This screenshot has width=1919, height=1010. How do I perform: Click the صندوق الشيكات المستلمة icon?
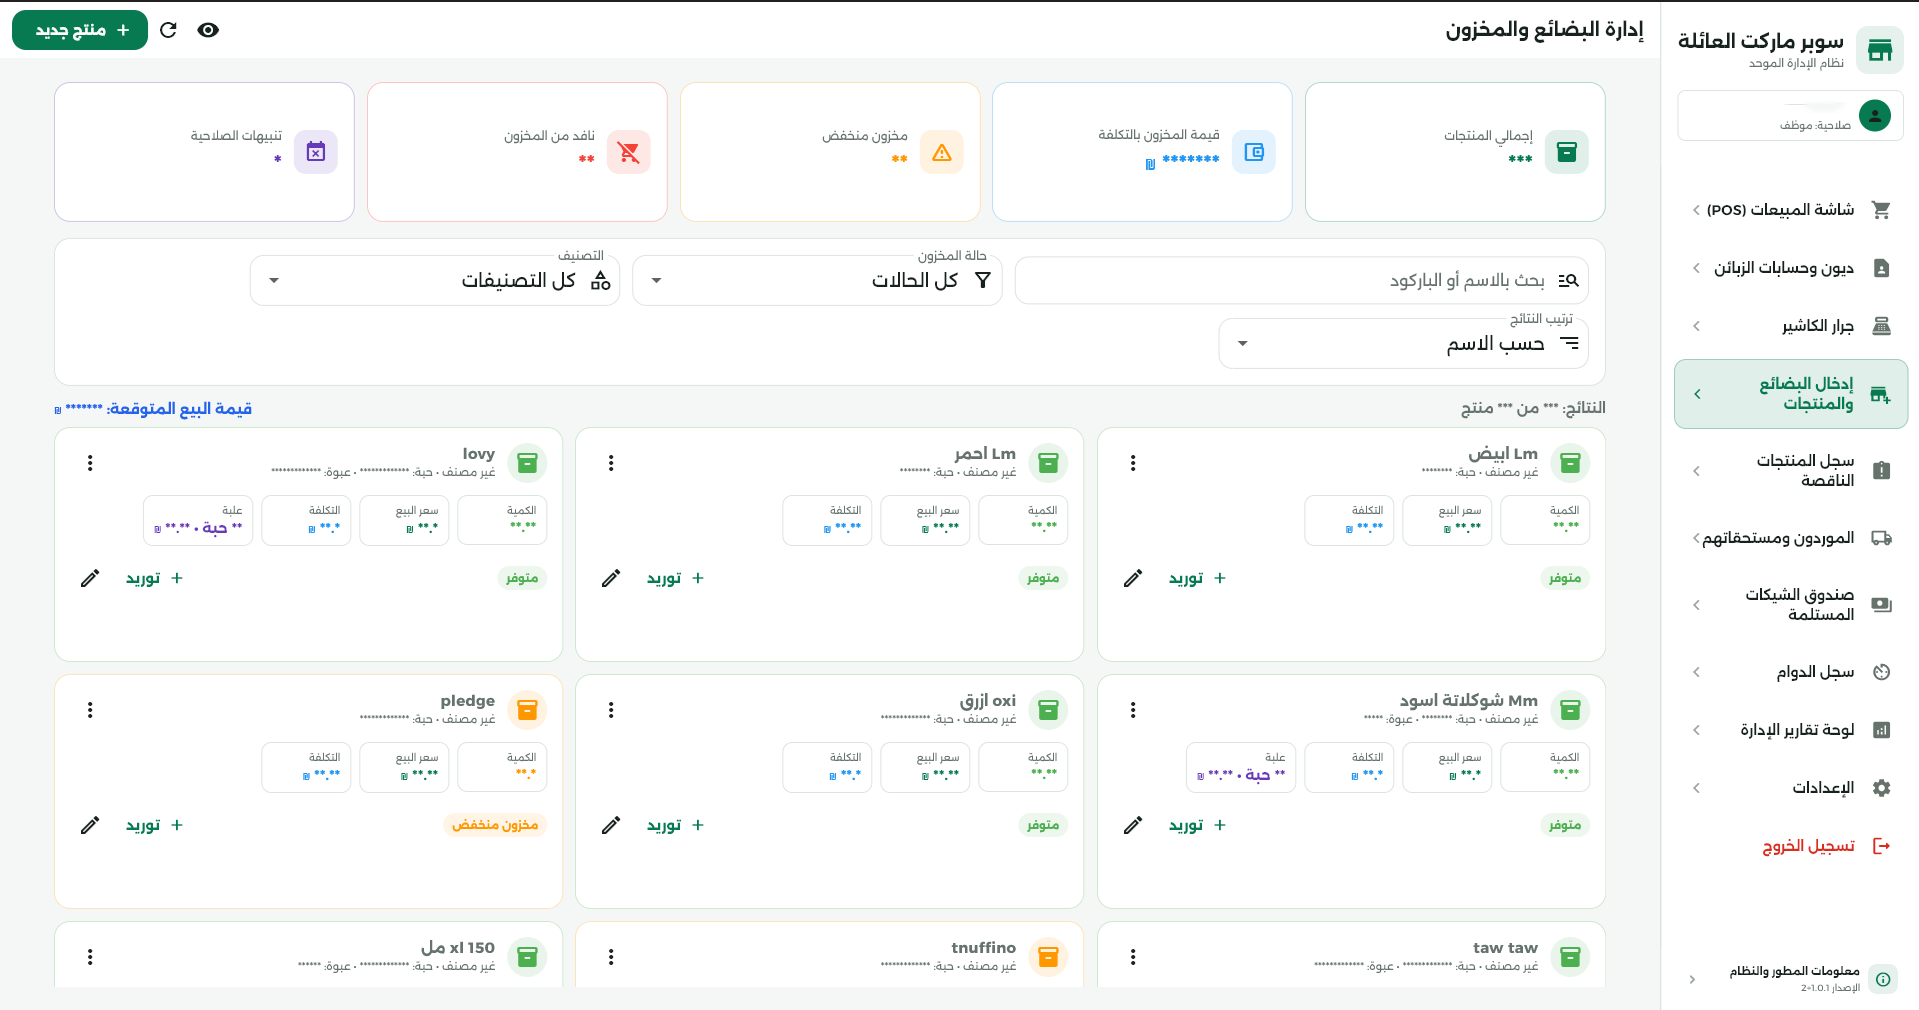(x=1881, y=605)
